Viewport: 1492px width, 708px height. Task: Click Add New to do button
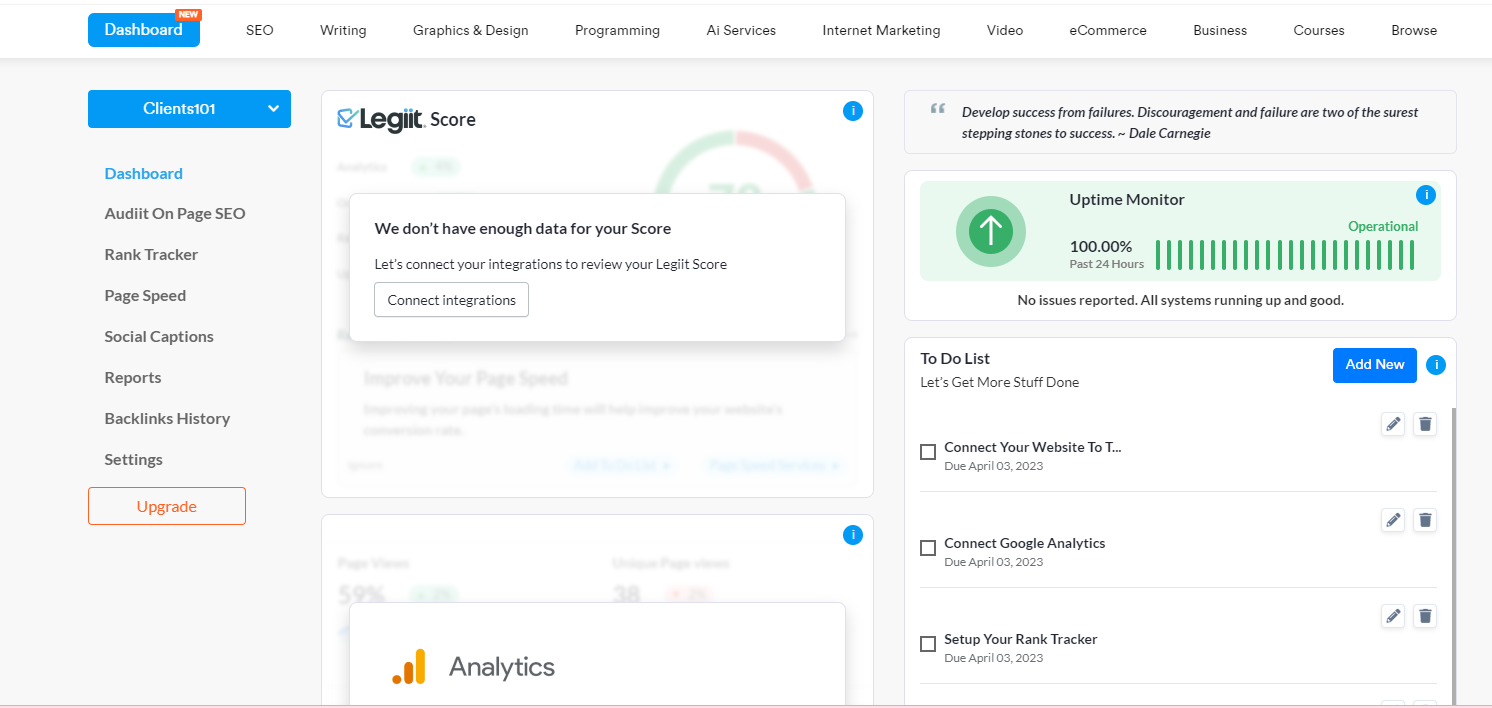click(1375, 365)
